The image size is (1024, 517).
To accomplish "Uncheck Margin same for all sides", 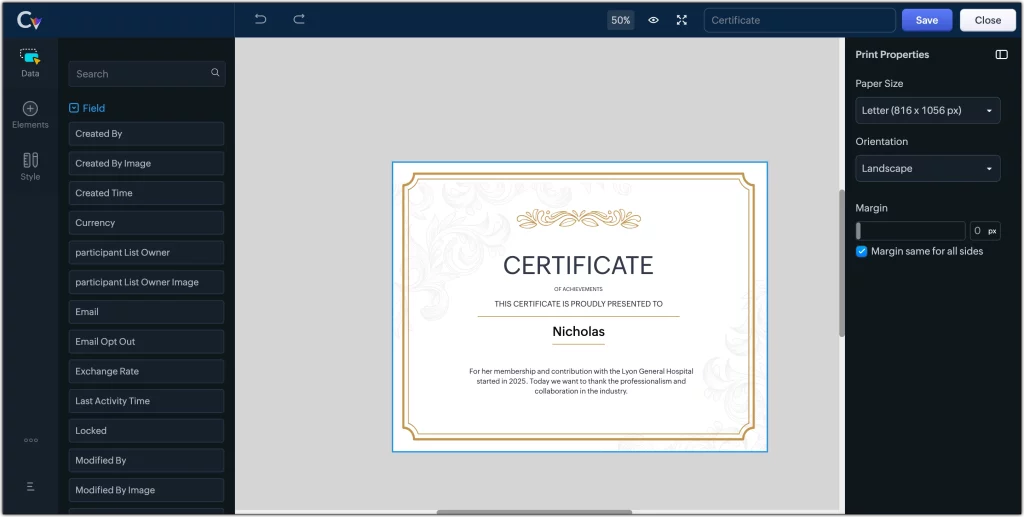I will click(862, 251).
